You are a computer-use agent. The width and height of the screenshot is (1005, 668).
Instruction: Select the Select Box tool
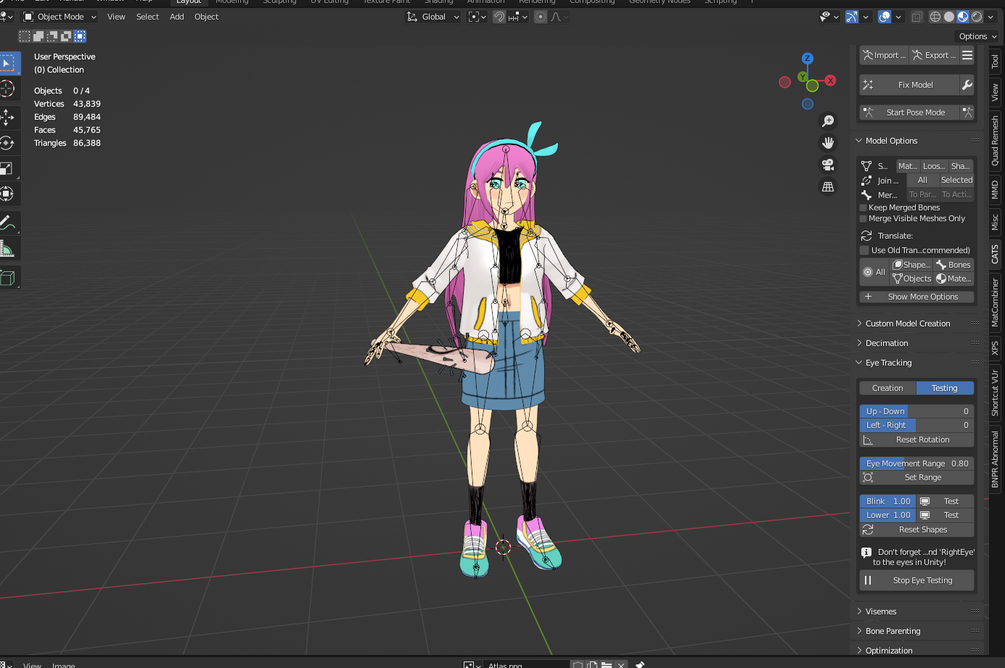[9, 63]
